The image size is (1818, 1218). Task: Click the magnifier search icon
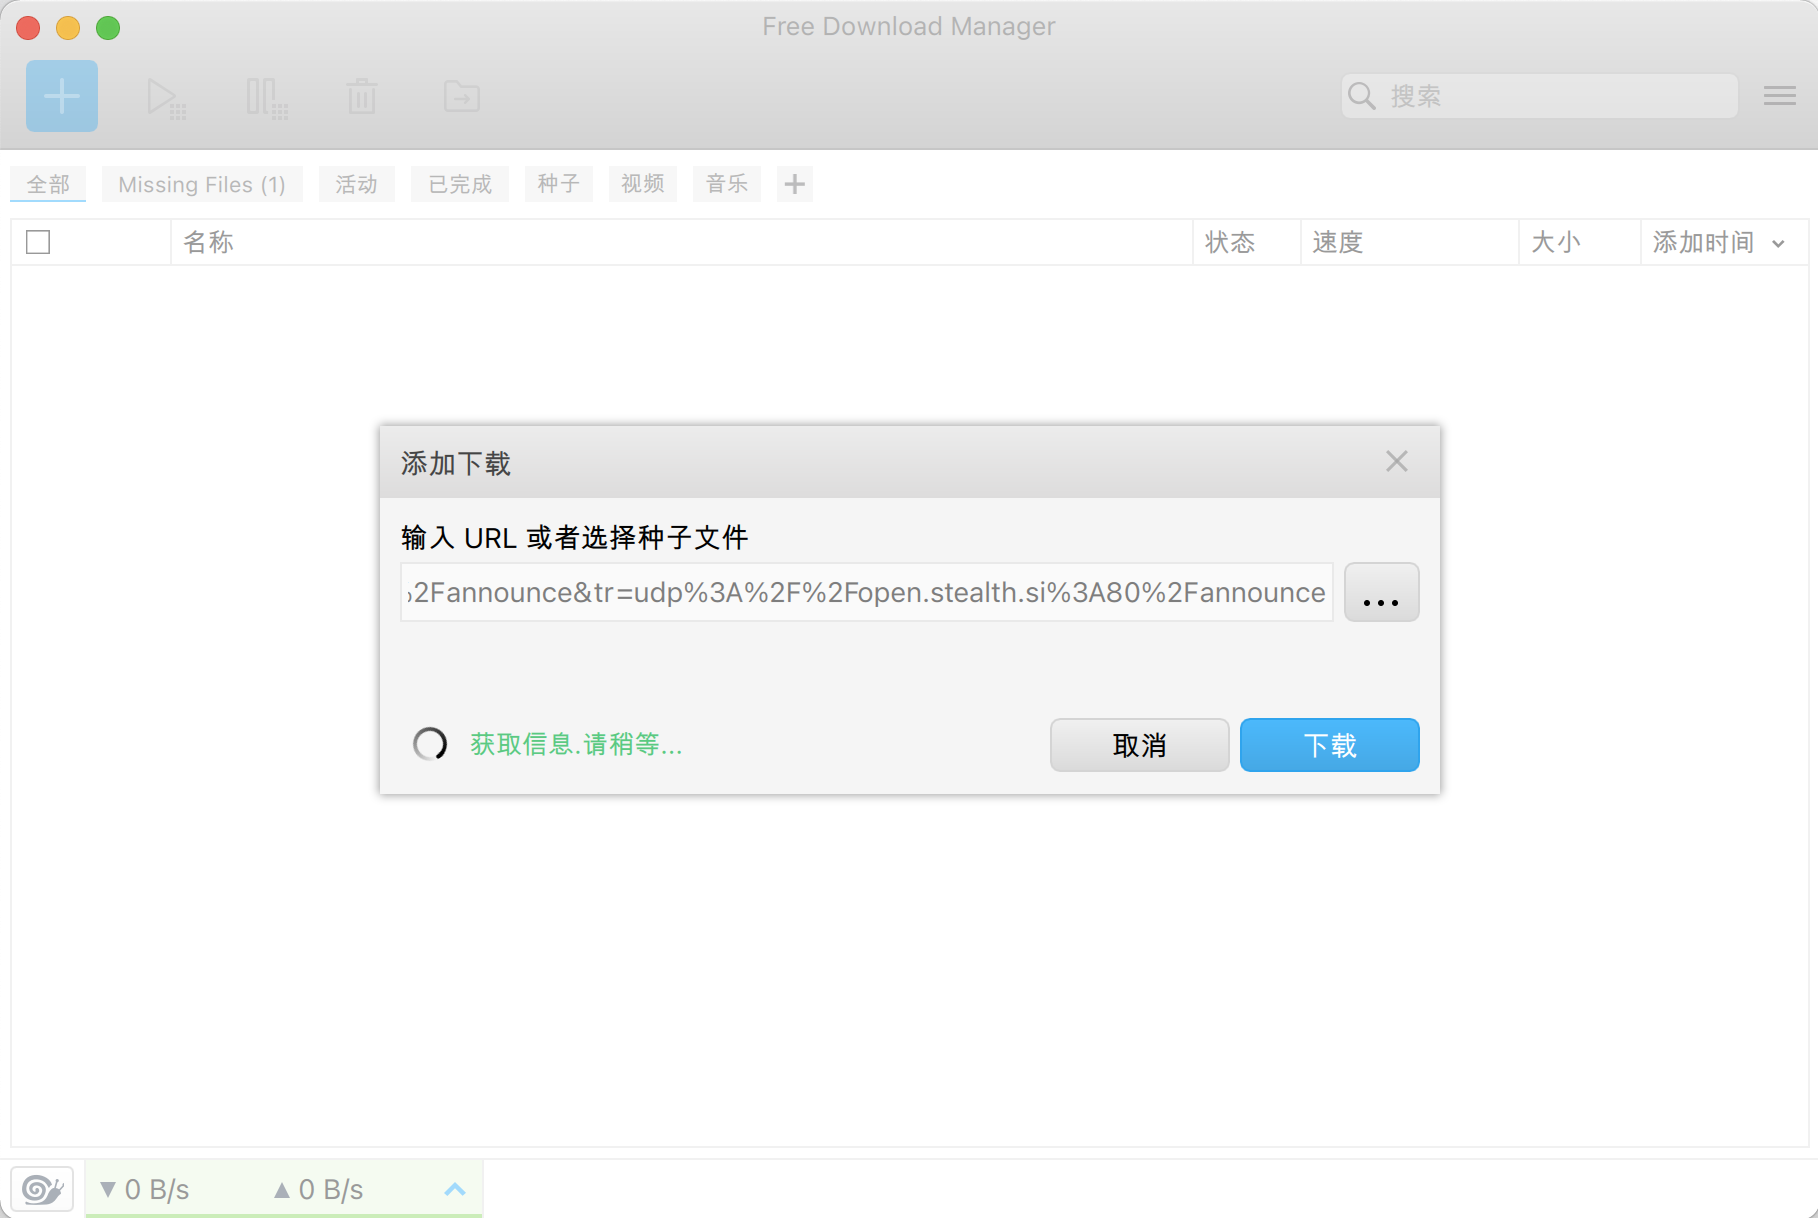1362,96
